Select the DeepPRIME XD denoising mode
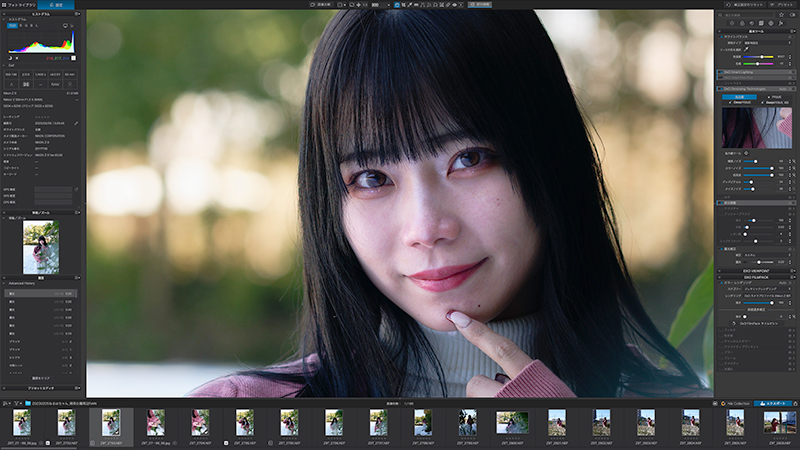Viewport: 800px width, 450px height. pos(776,103)
